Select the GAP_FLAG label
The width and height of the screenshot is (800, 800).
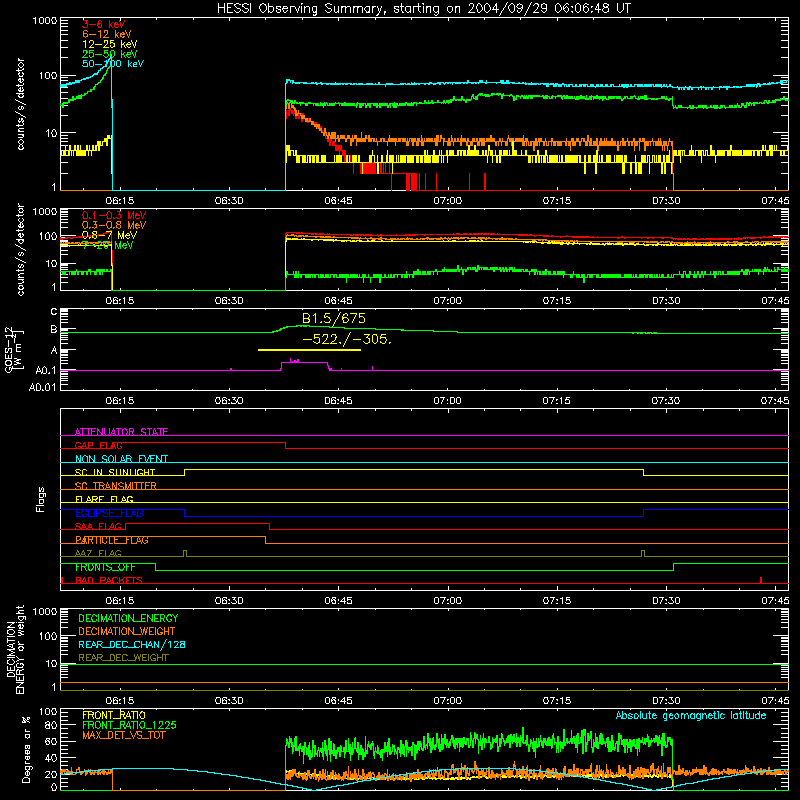click(98, 445)
